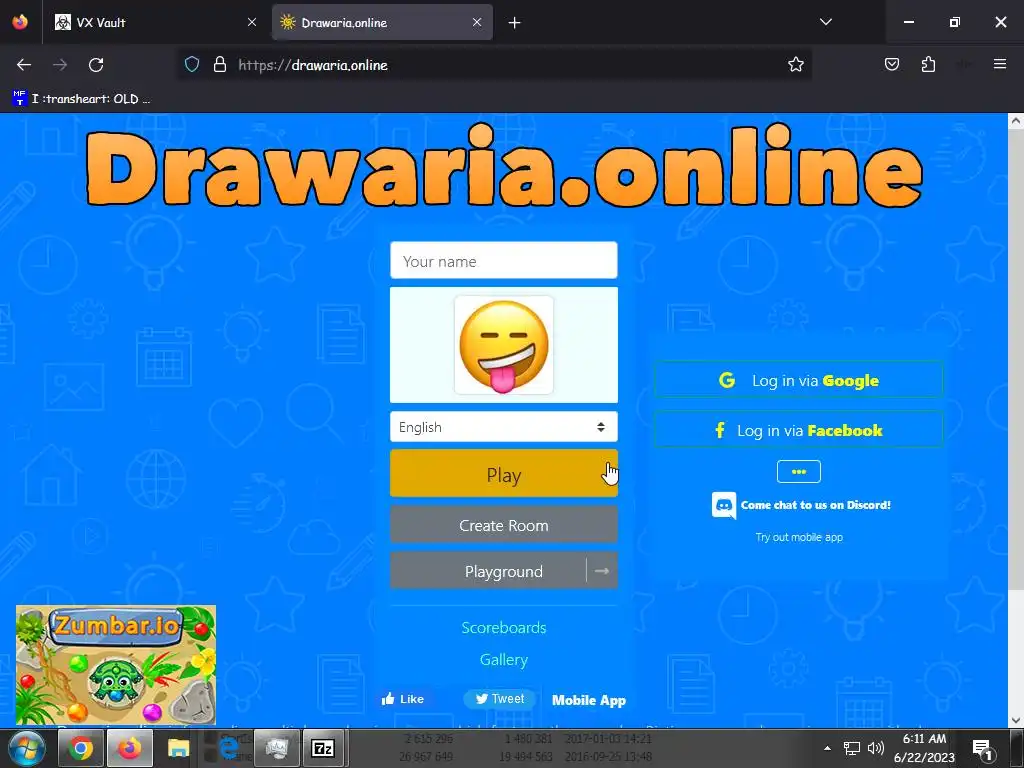Open the transheart OLD bookmark
This screenshot has width=1024, height=768.
pos(82,99)
